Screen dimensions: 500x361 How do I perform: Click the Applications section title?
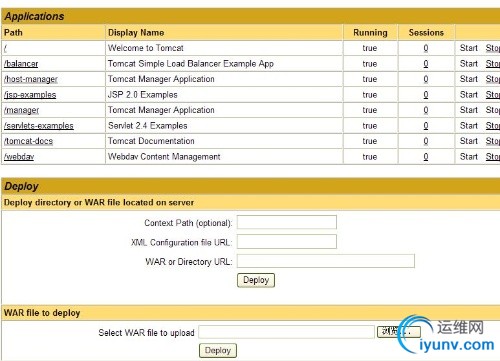34,16
